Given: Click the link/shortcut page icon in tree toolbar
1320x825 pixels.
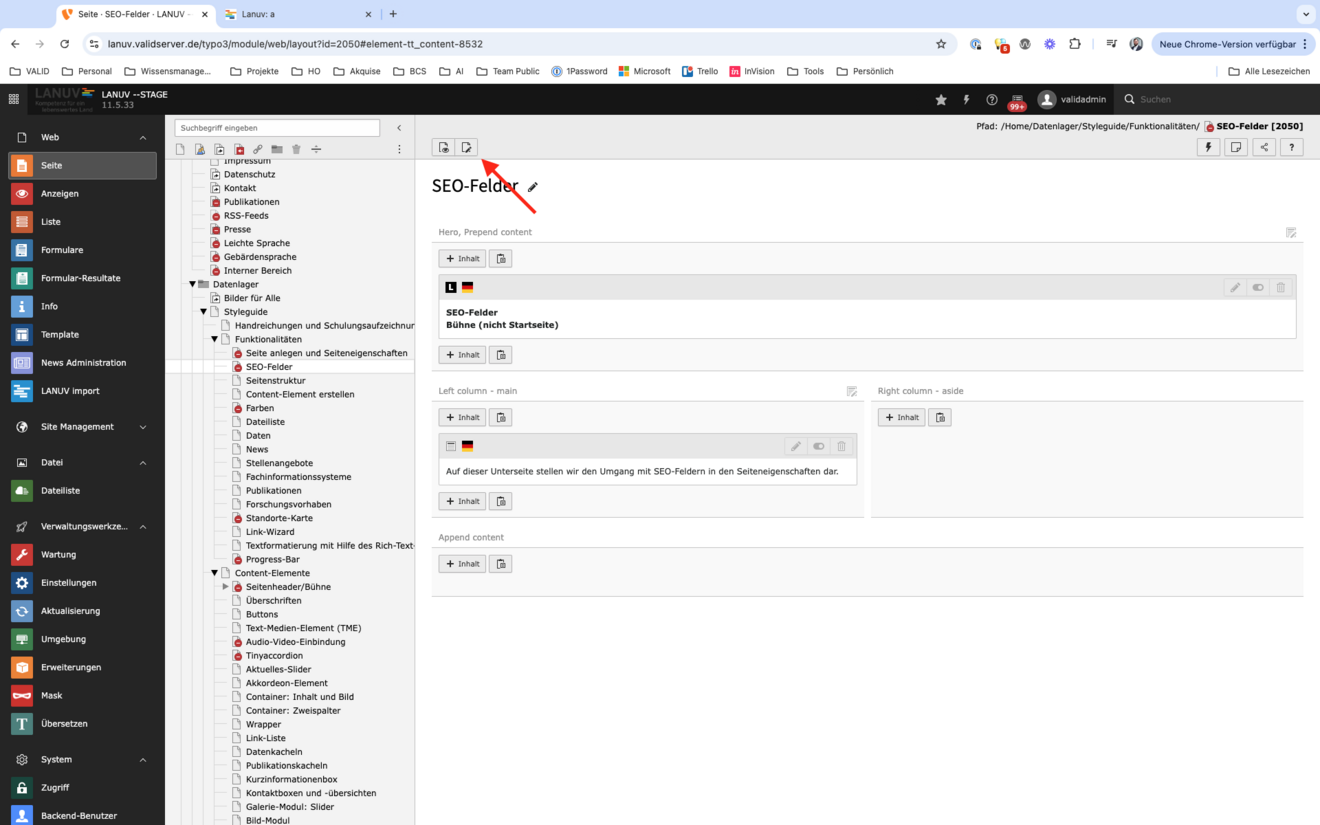Looking at the screenshot, I should coord(257,150).
